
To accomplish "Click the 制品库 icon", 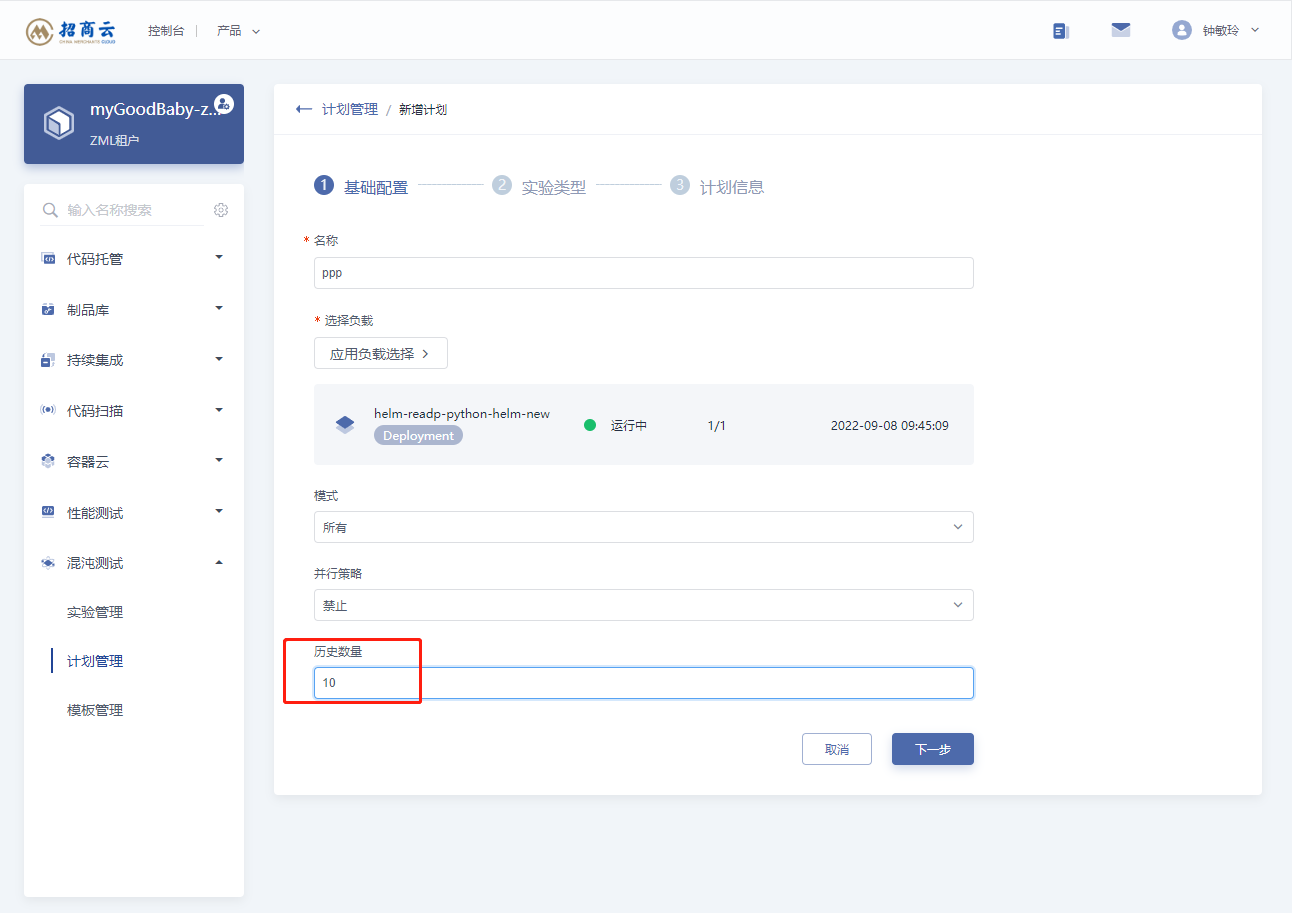I will tap(48, 310).
